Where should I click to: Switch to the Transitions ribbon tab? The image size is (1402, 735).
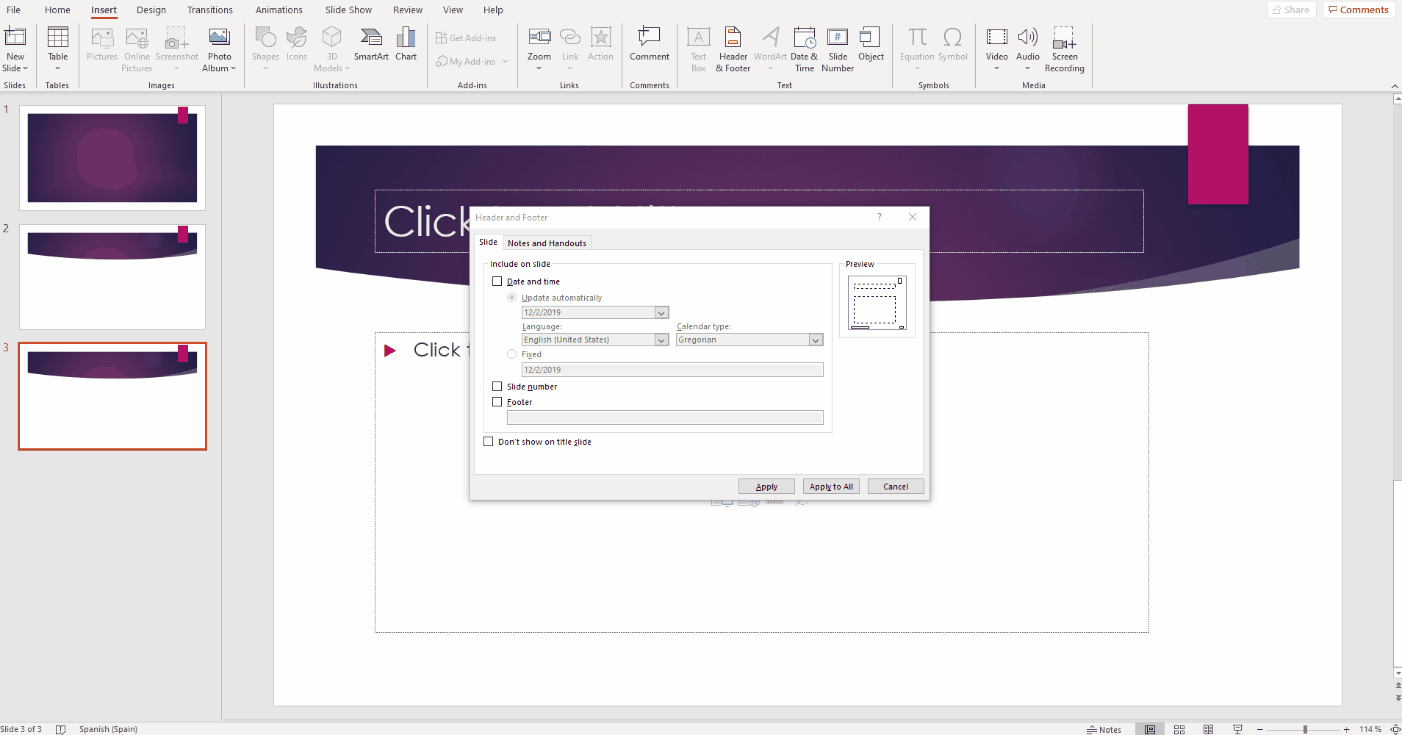click(x=210, y=10)
